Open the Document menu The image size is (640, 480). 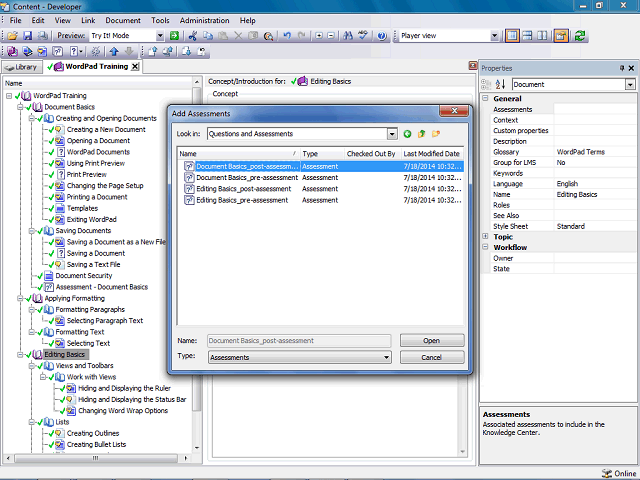pyautogui.click(x=123, y=20)
